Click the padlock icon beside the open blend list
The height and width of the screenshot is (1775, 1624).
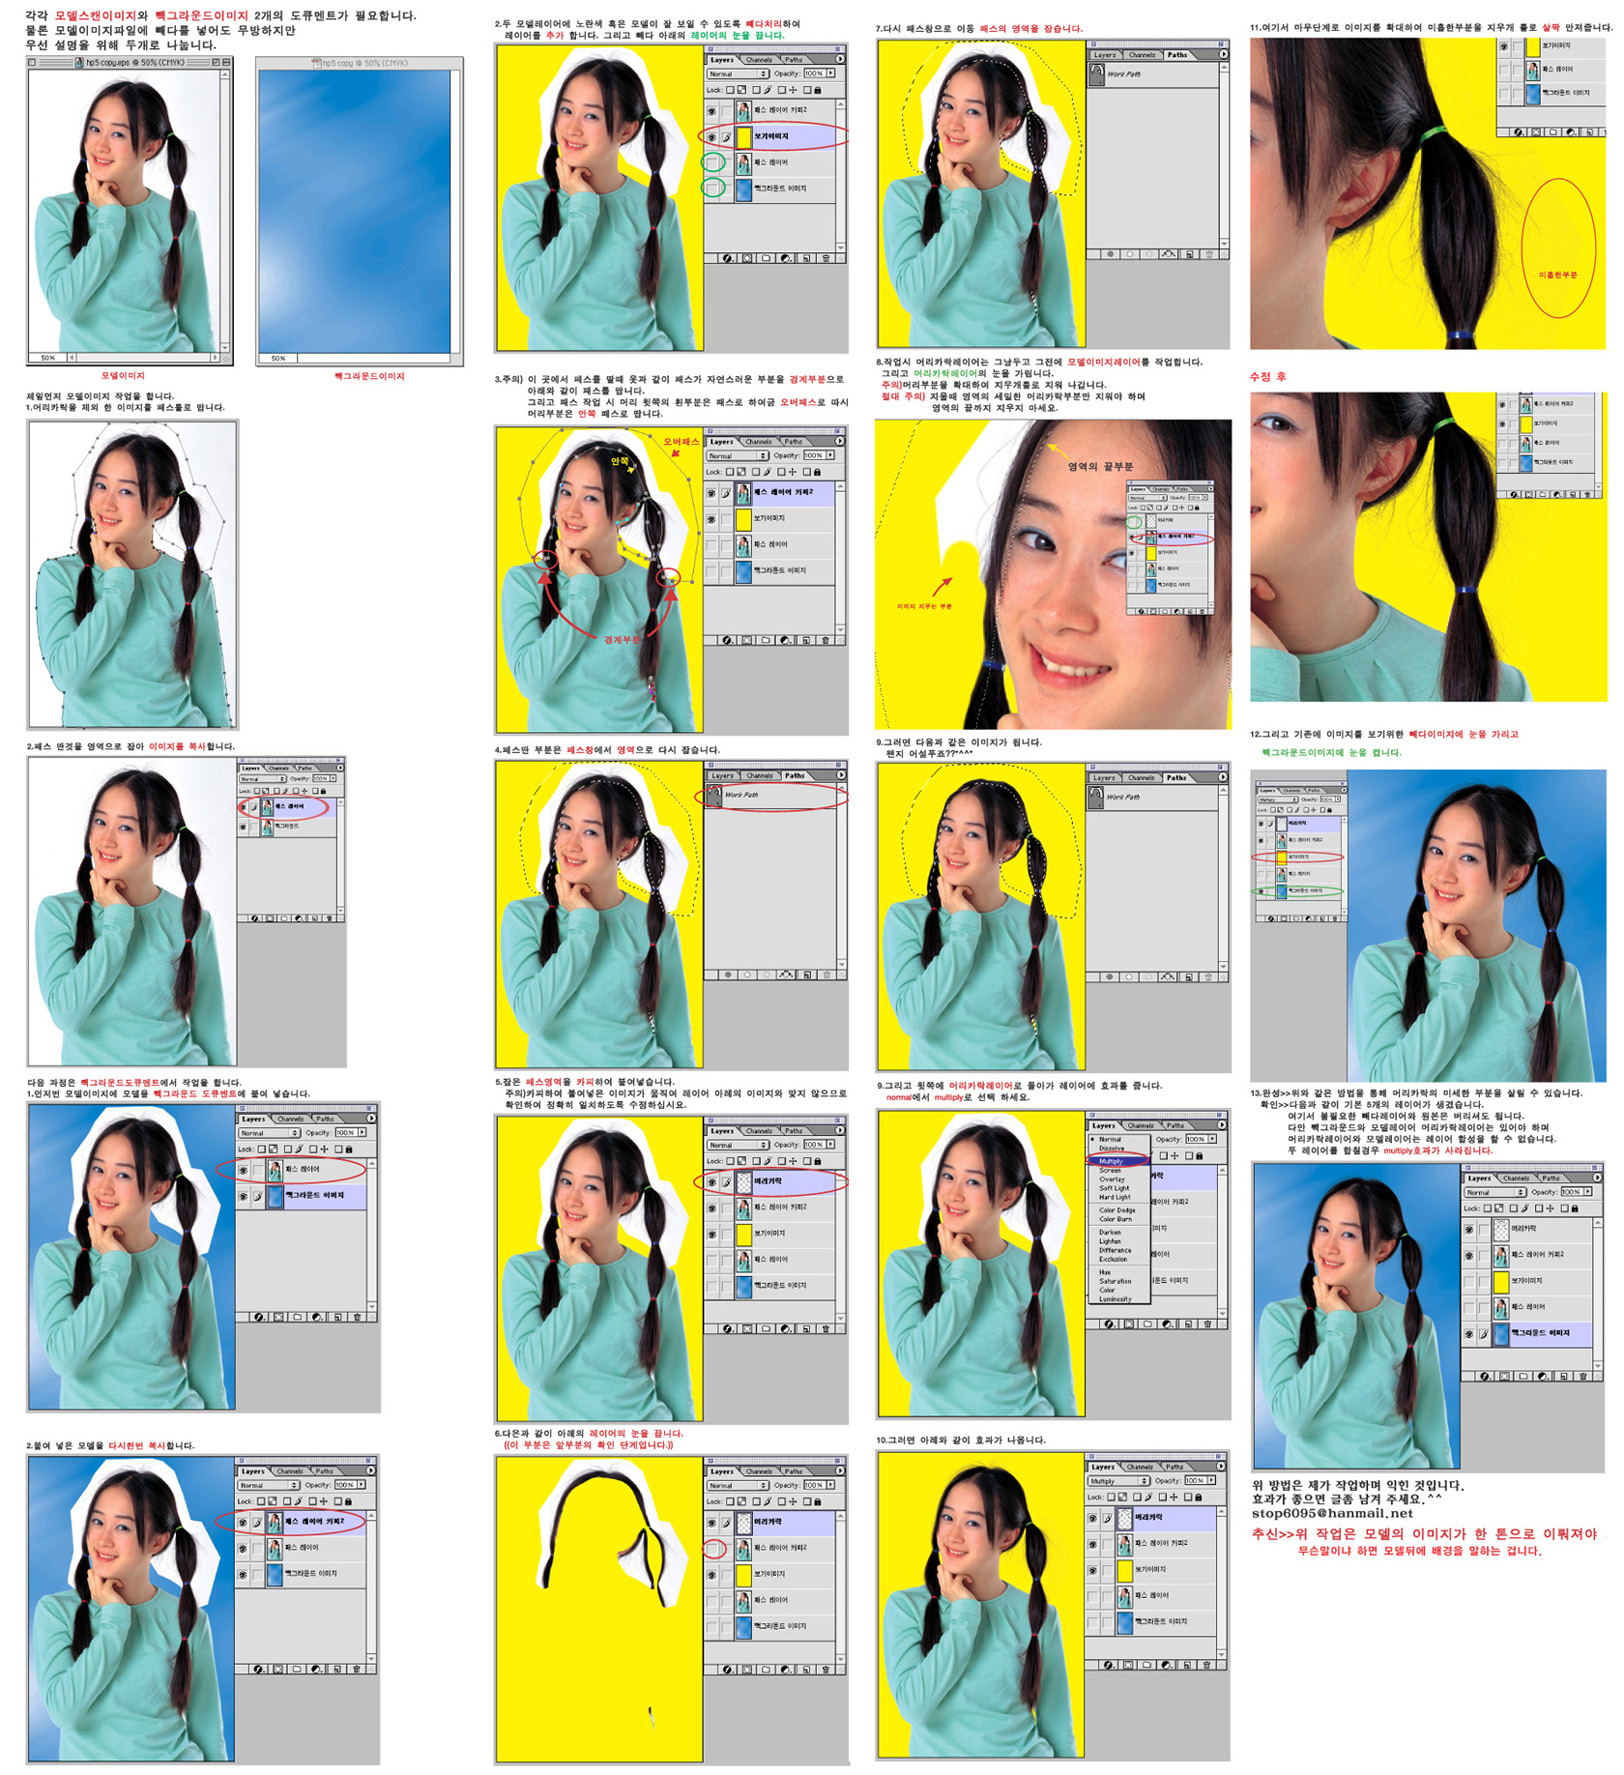pyautogui.click(x=1199, y=1156)
